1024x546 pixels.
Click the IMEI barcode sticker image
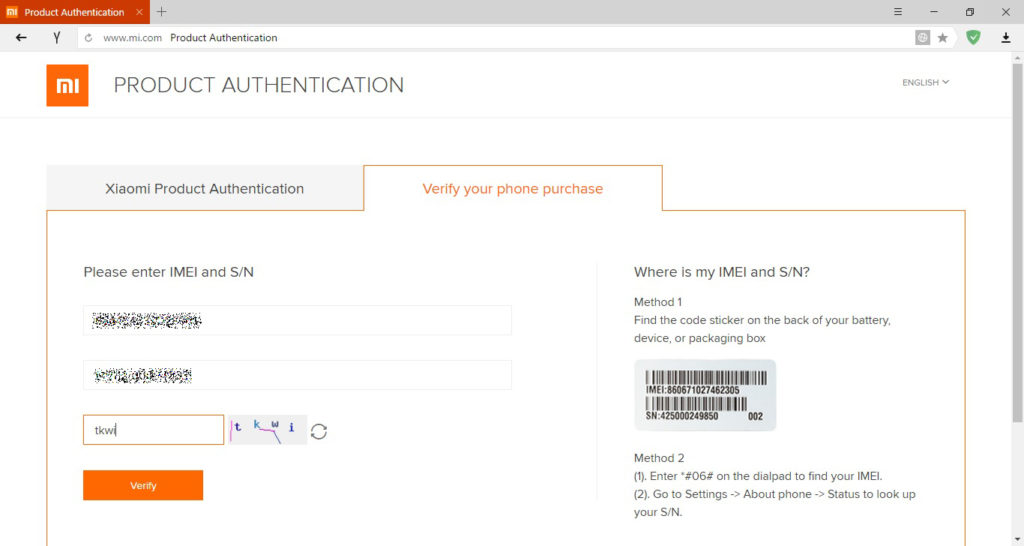click(x=705, y=395)
